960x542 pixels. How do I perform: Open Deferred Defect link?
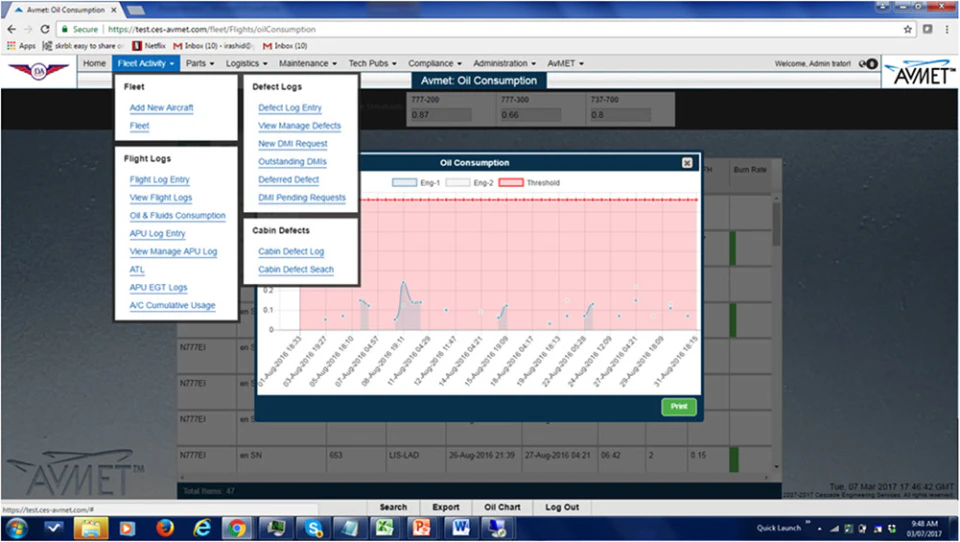point(288,179)
